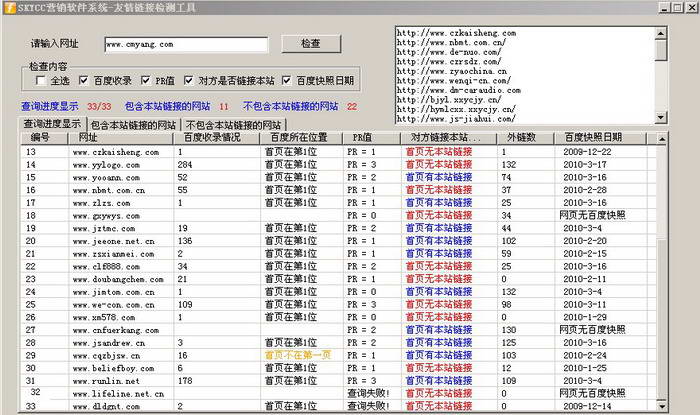Screen dimensions: 700x415
Task: Select row www.we-con.com.cn in table
Action: [338, 305]
